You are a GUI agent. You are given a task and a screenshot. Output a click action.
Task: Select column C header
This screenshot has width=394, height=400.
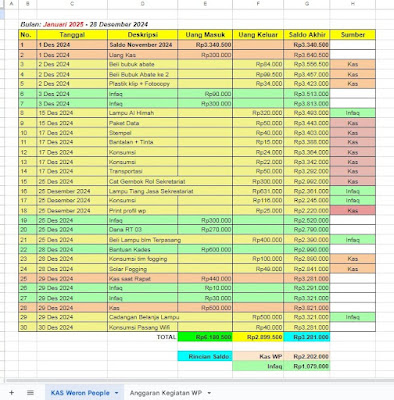[72, 4]
